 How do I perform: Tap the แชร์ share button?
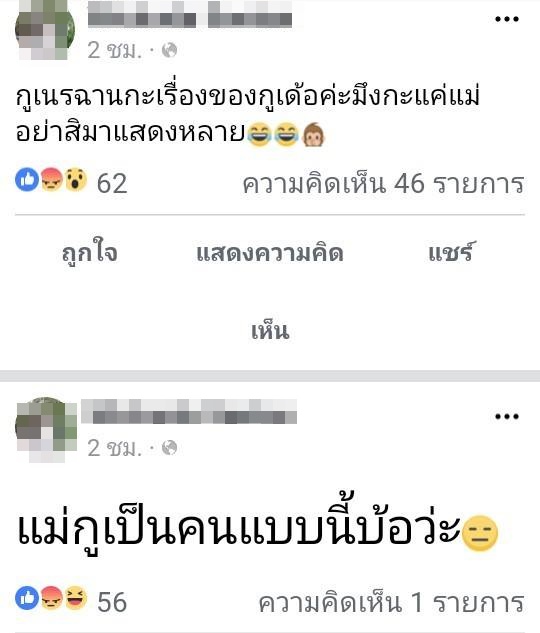450,252
